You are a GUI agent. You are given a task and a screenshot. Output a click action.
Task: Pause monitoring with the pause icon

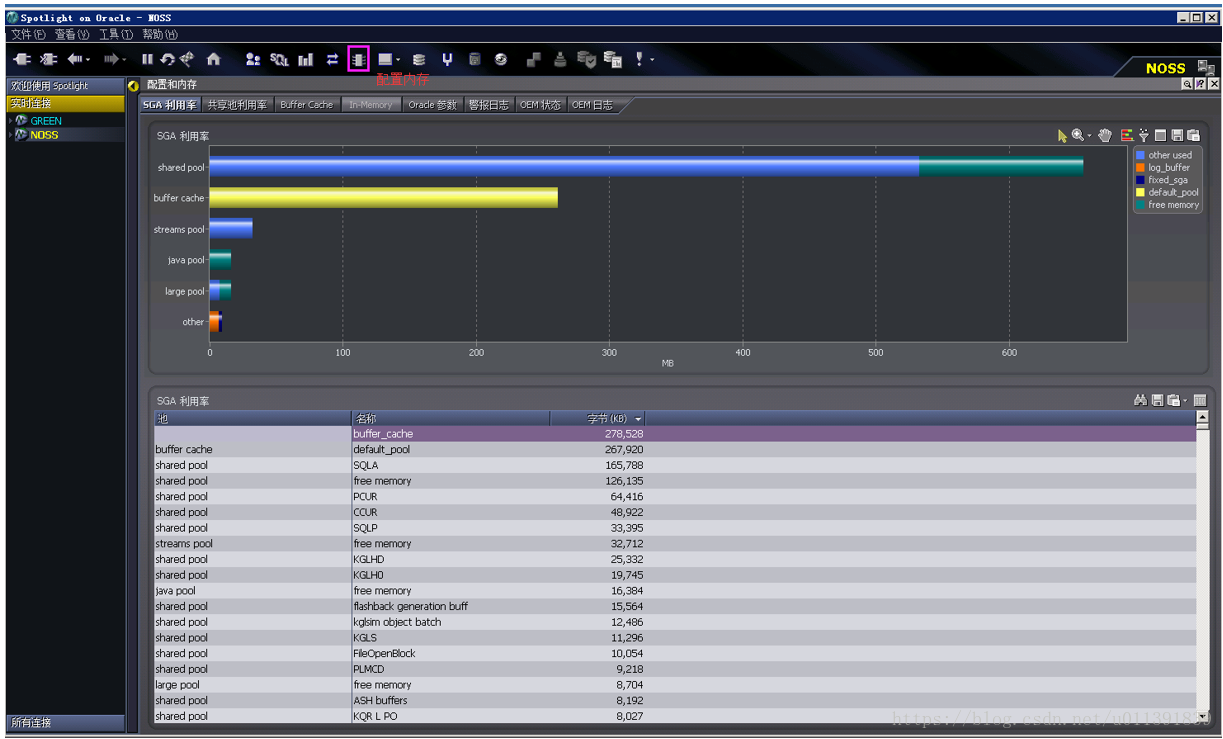[x=148, y=60]
